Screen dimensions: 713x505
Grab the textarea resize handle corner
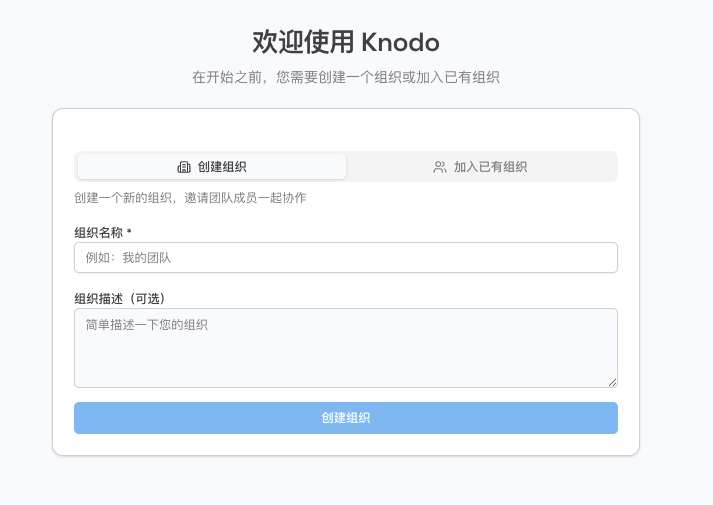(x=612, y=381)
